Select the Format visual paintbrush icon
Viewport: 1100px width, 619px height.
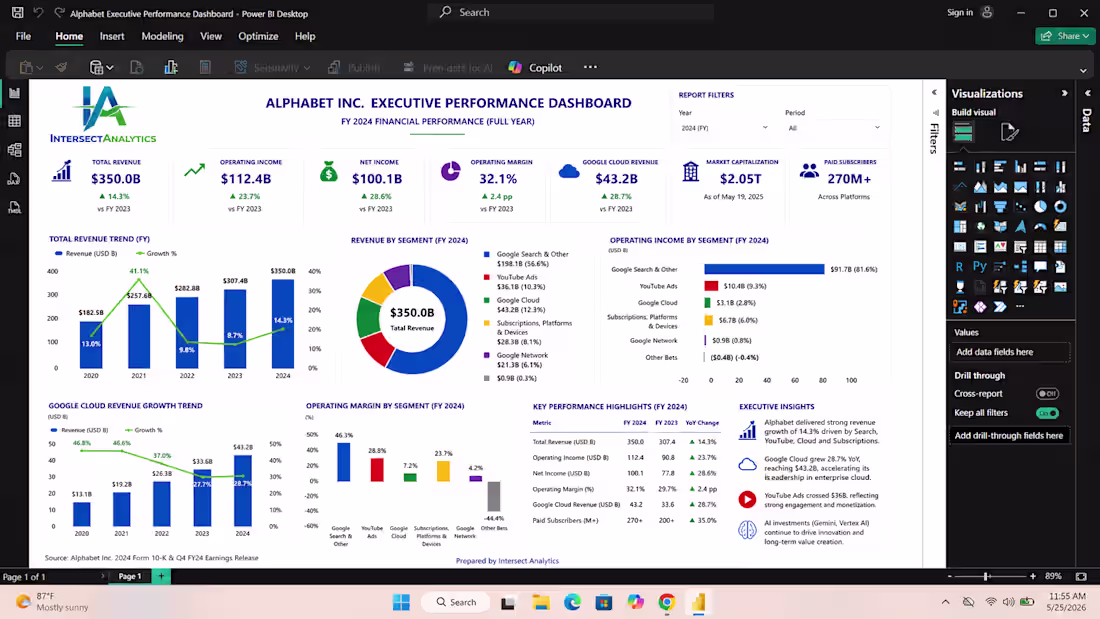(x=1009, y=132)
